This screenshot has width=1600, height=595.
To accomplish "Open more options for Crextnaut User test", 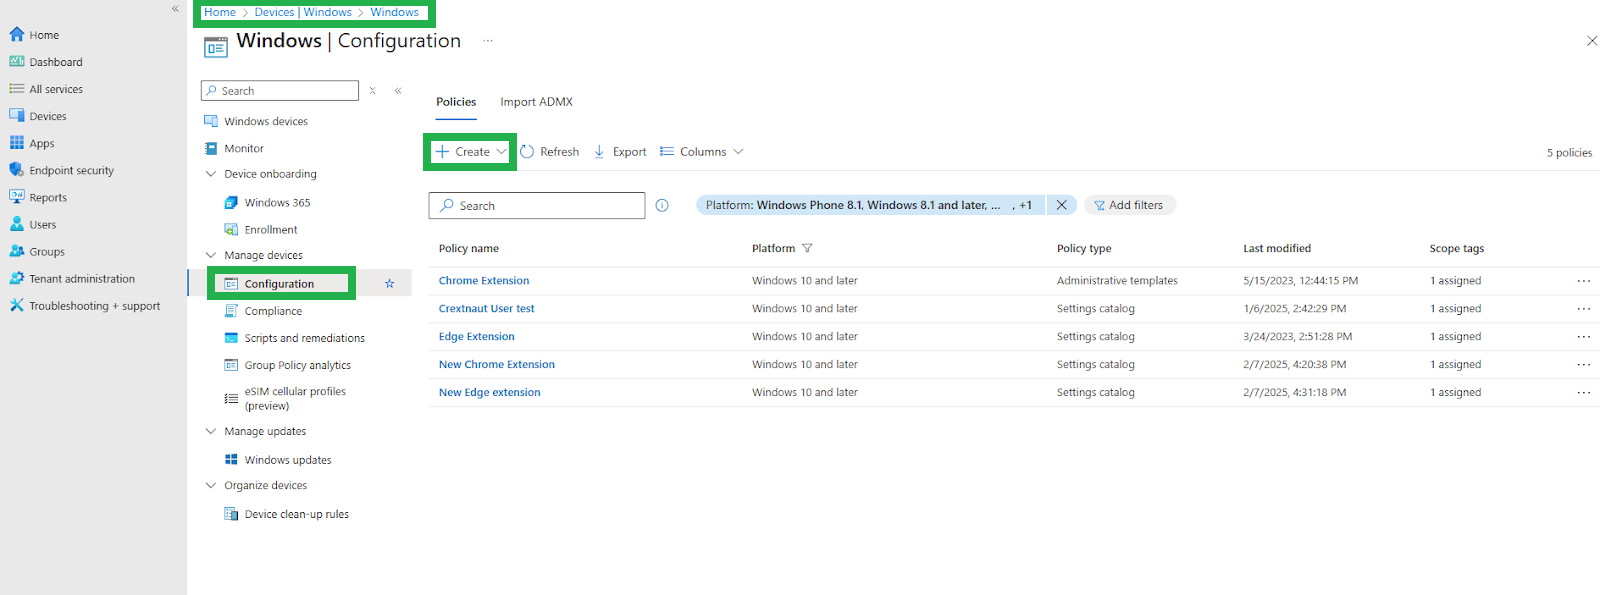I will click(x=1584, y=309).
